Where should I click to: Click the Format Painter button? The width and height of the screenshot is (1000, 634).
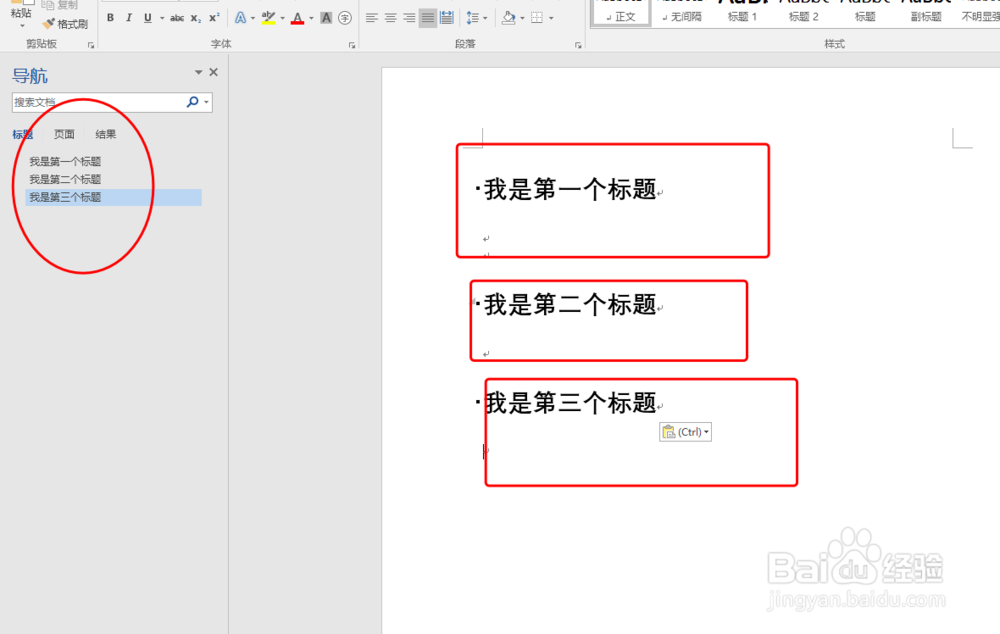[65, 24]
